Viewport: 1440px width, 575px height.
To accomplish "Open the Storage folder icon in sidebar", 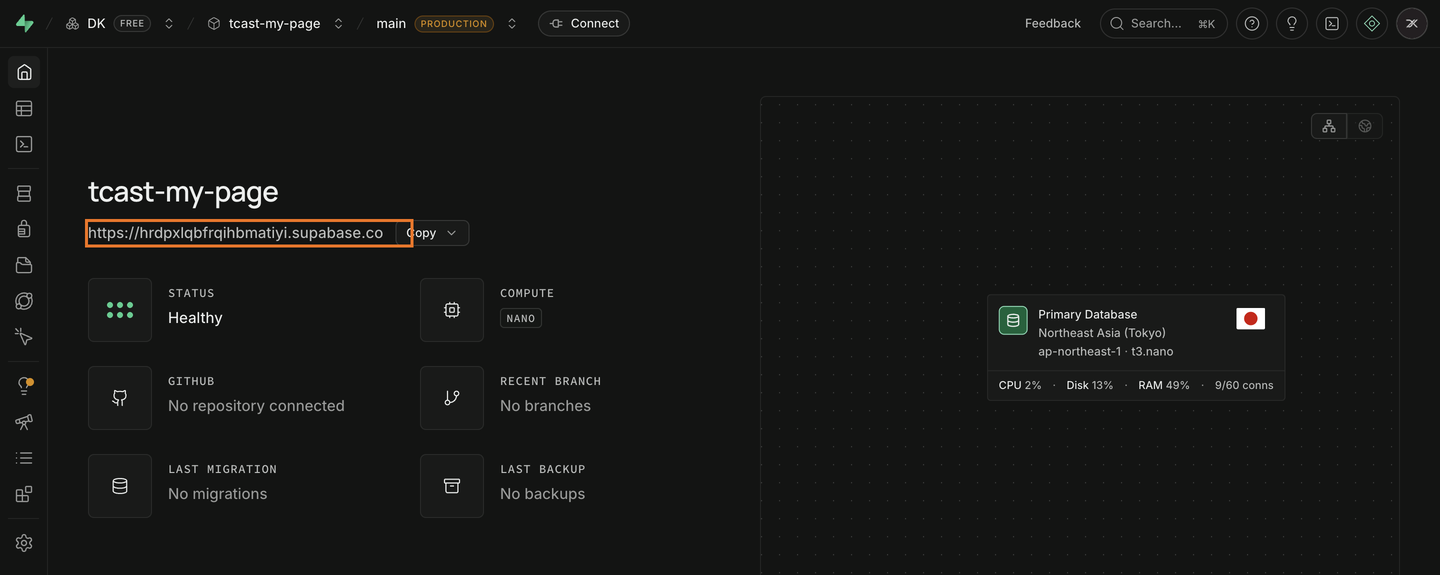I will tap(24, 265).
